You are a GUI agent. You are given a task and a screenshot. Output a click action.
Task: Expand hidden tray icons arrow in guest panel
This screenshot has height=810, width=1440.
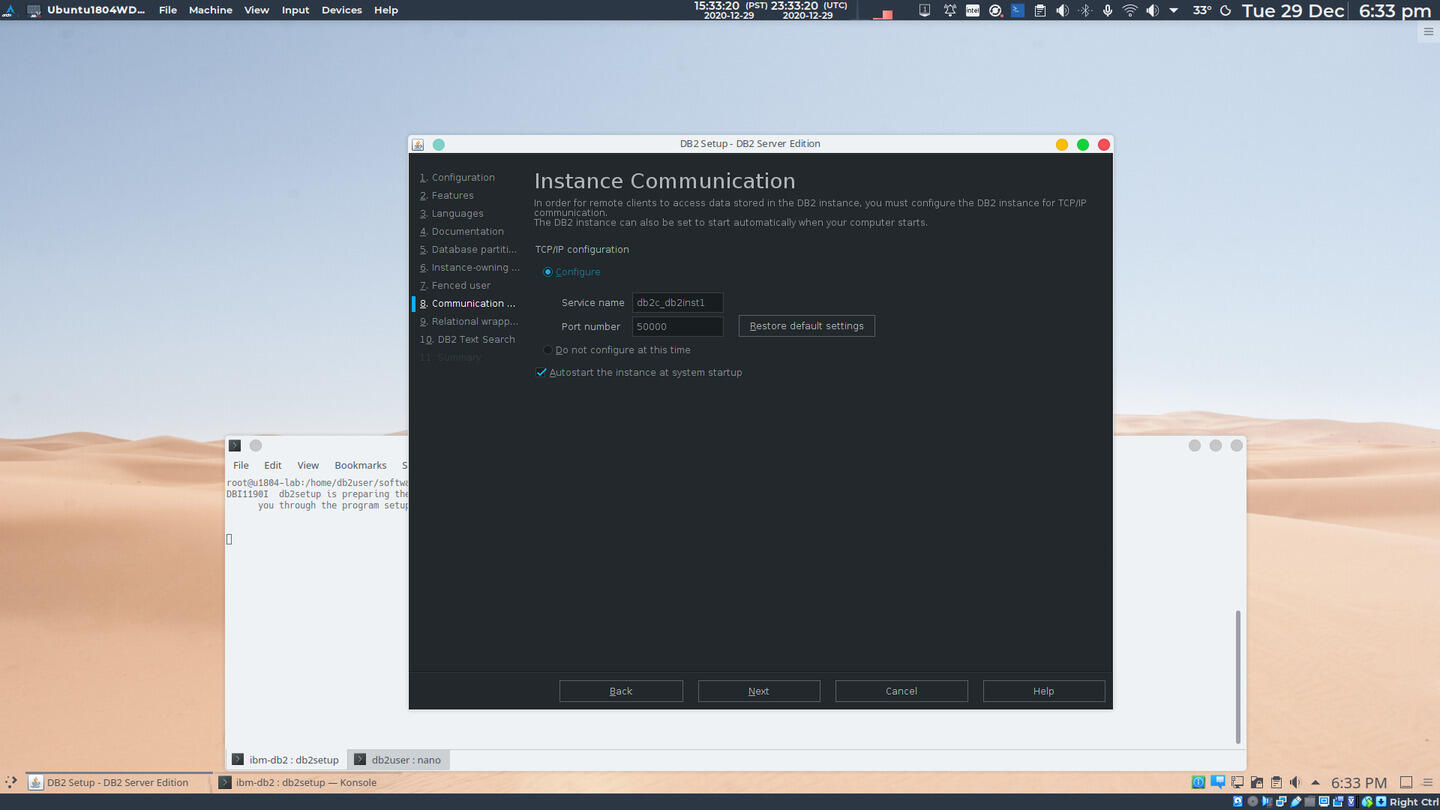click(x=1315, y=783)
